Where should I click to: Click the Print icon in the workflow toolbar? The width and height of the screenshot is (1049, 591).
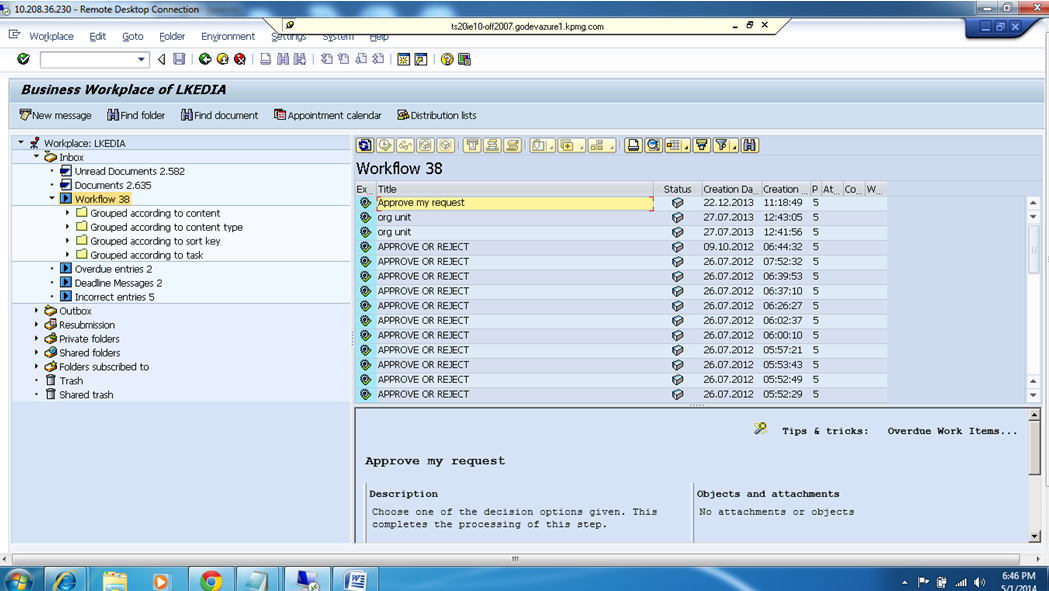634,145
